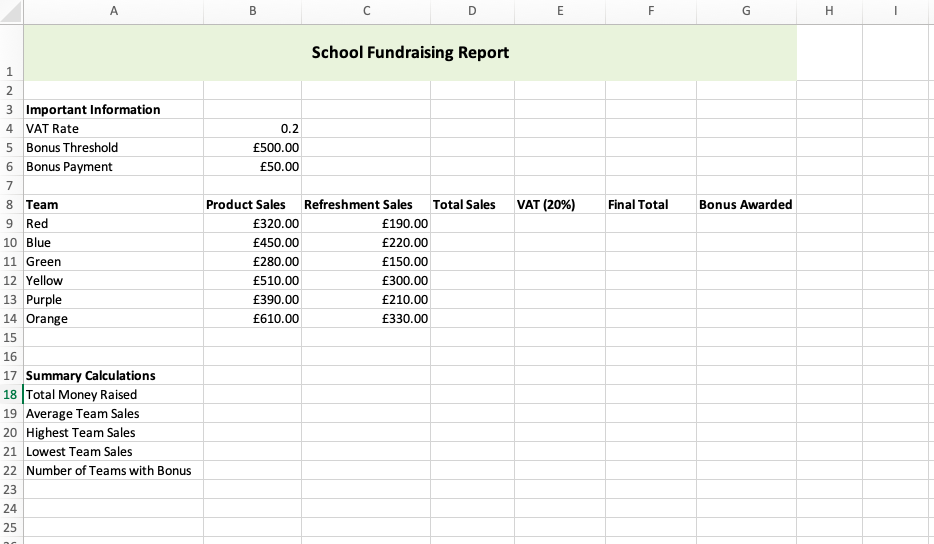Image resolution: width=934 pixels, height=544 pixels.
Task: Click the School Fundraising Report title cell
Action: [x=410, y=53]
